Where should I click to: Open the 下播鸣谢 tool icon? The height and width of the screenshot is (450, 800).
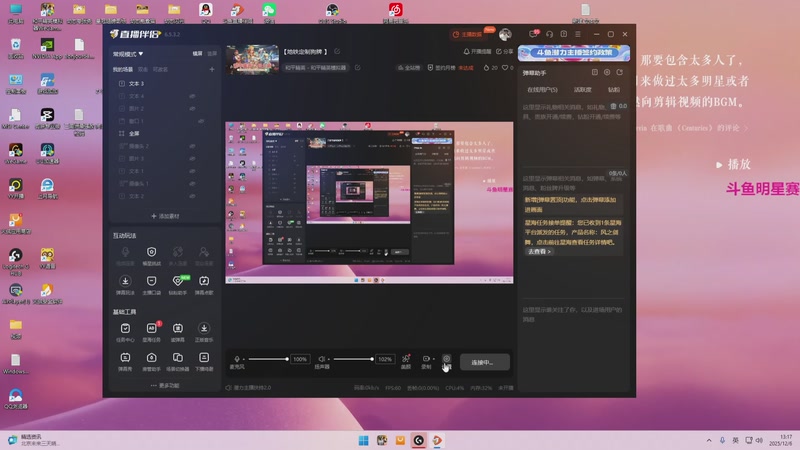[204, 361]
